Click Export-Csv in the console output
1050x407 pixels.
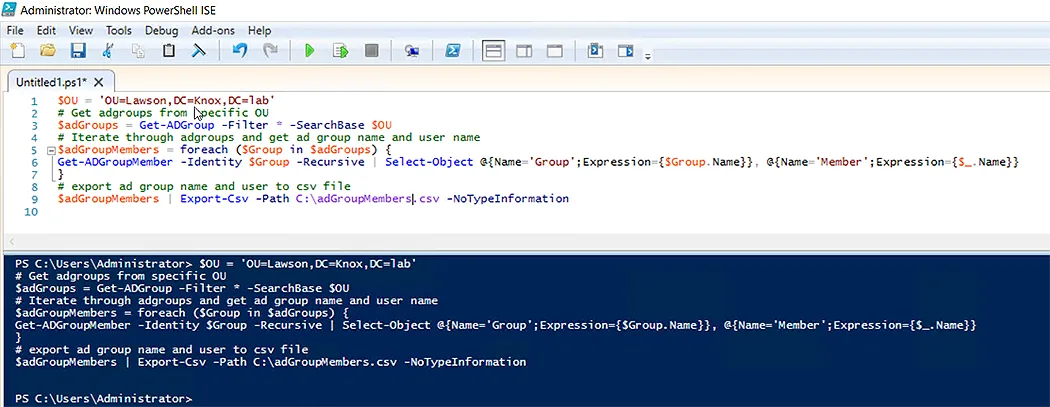tap(171, 362)
